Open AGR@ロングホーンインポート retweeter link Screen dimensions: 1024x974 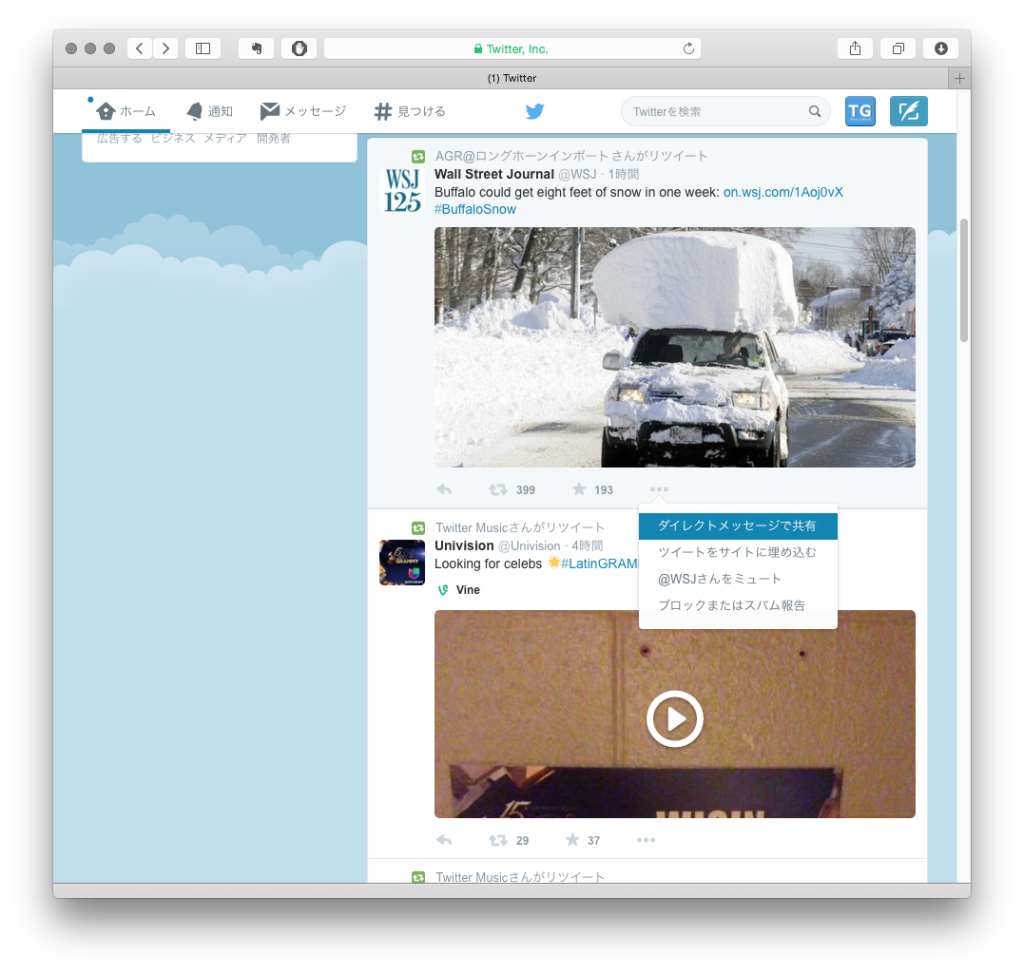pyautogui.click(x=521, y=155)
